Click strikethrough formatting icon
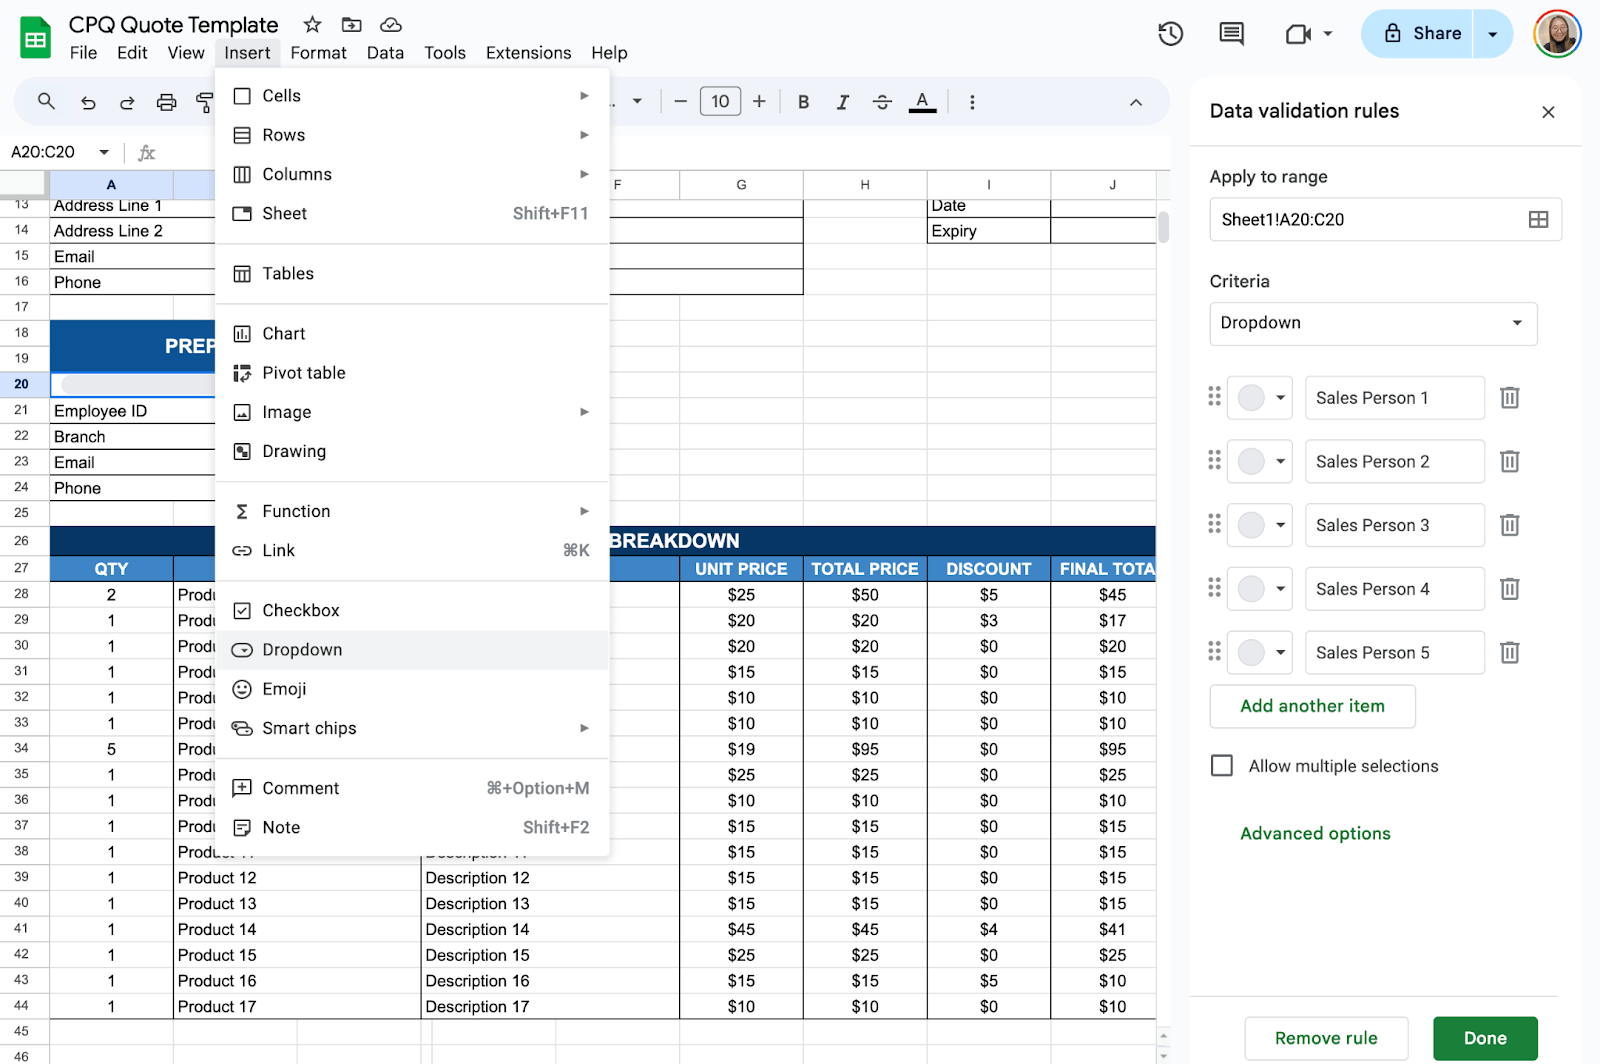The width and height of the screenshot is (1600, 1064). (882, 102)
